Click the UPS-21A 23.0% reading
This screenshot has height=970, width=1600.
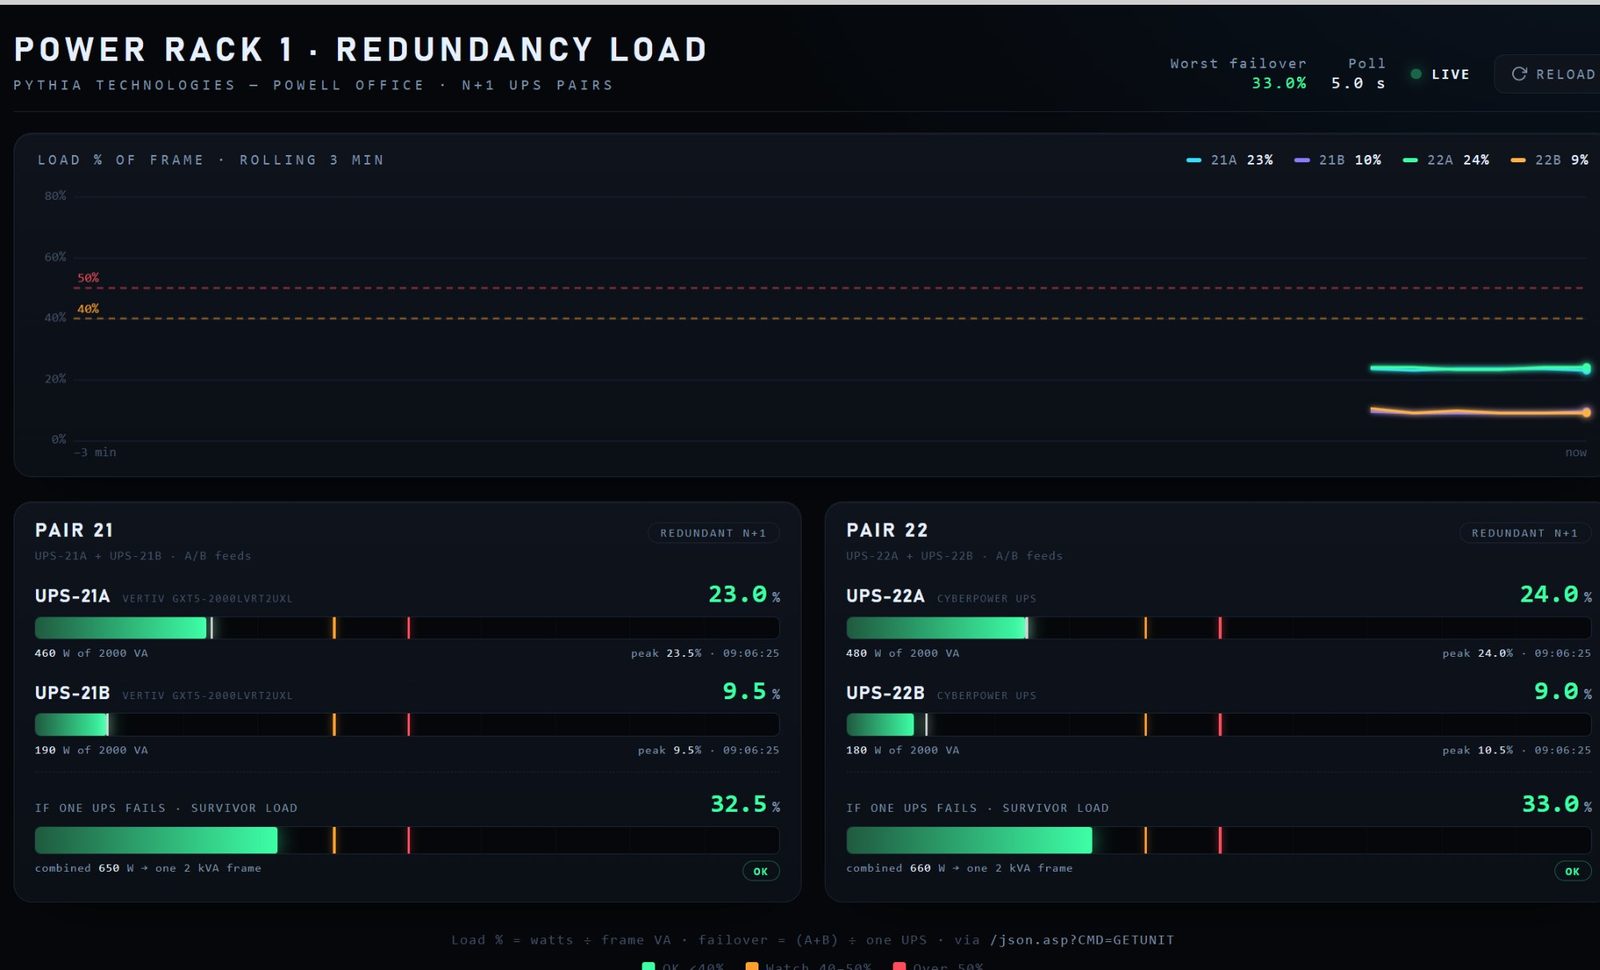tap(744, 595)
